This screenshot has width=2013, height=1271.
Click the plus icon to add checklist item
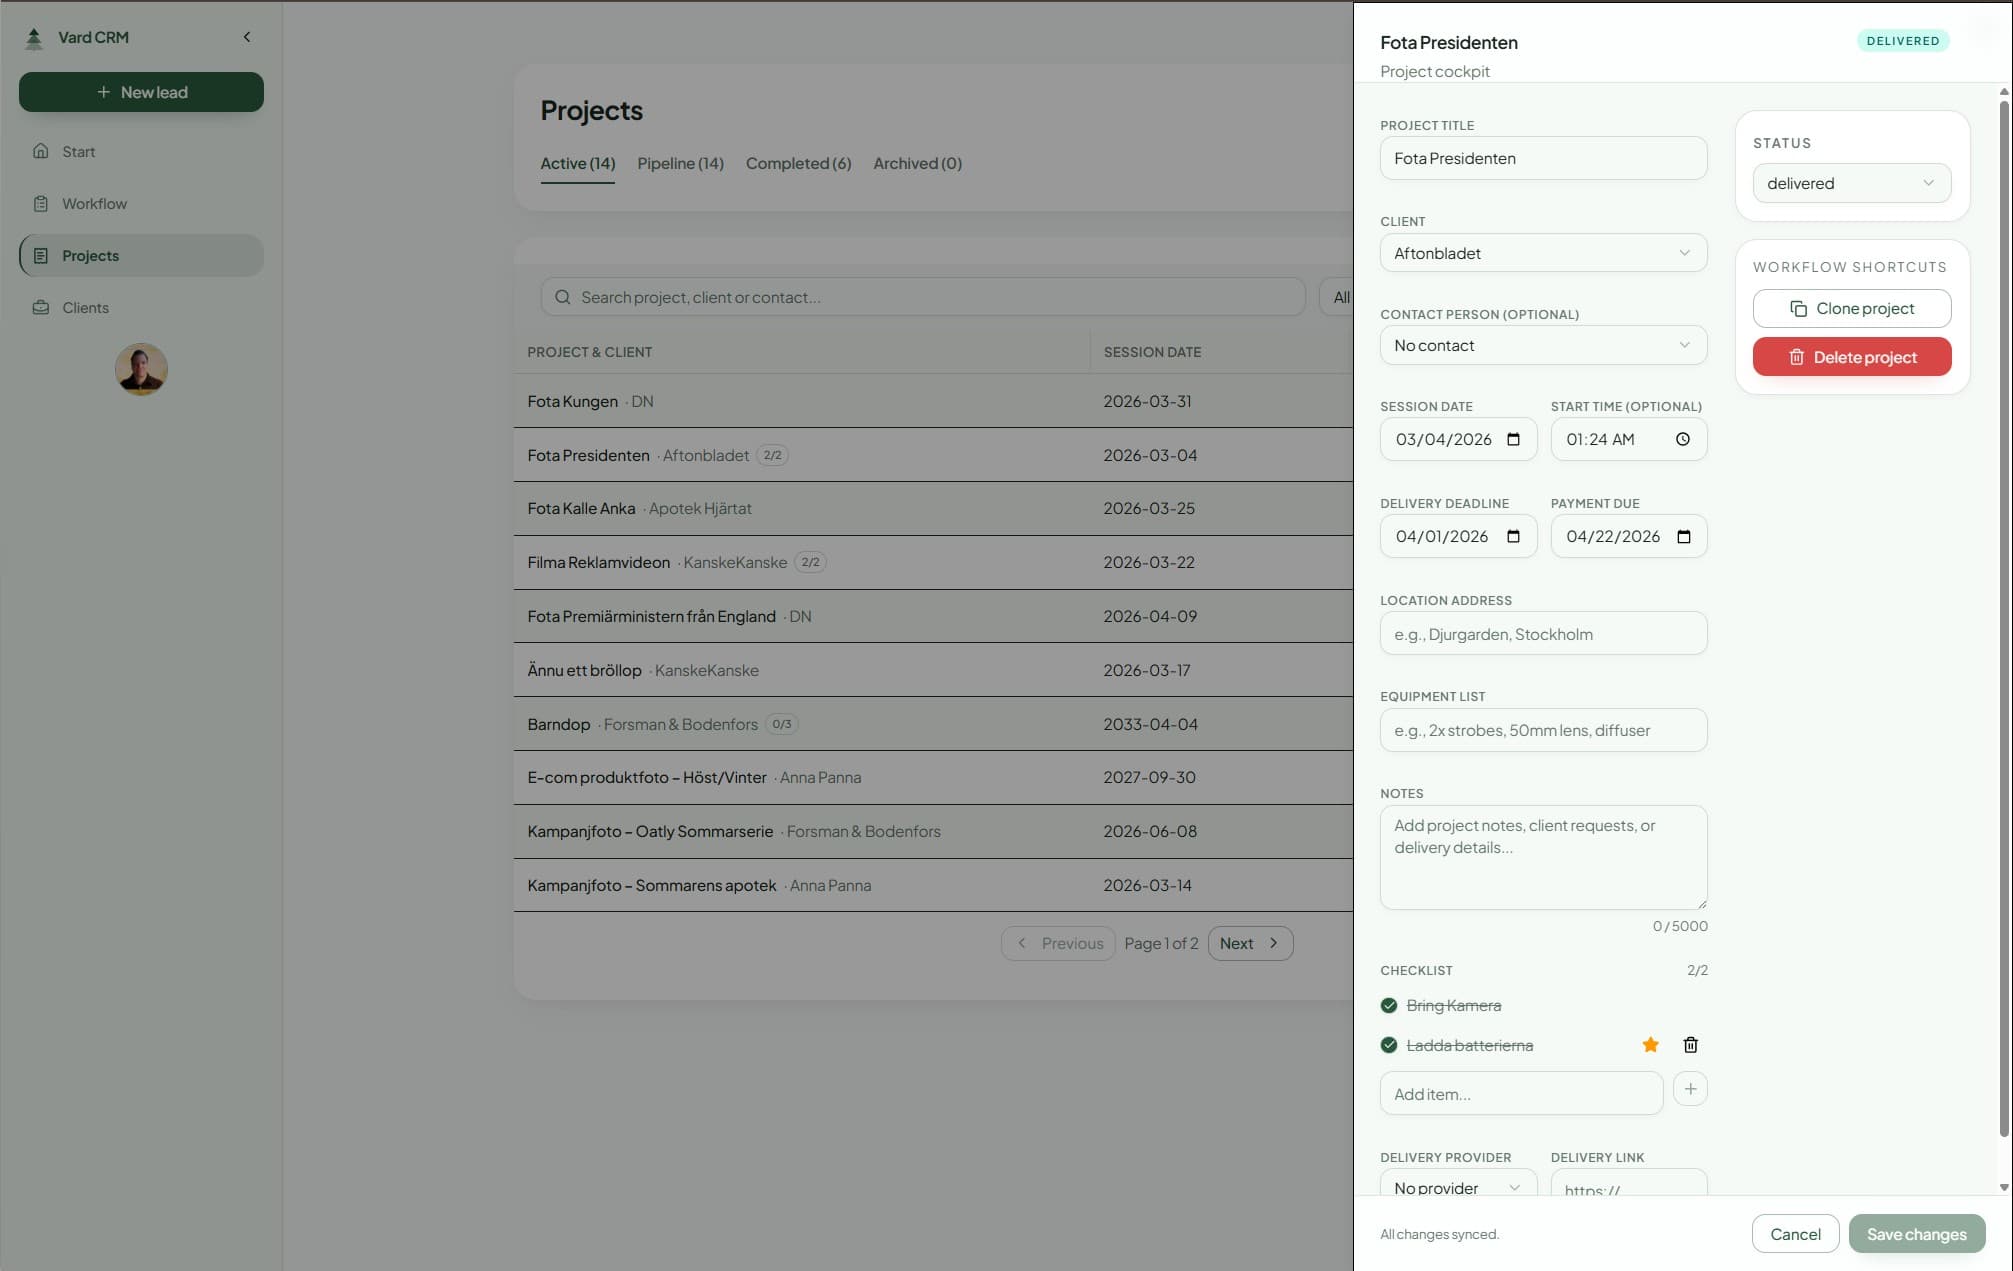click(x=1690, y=1089)
